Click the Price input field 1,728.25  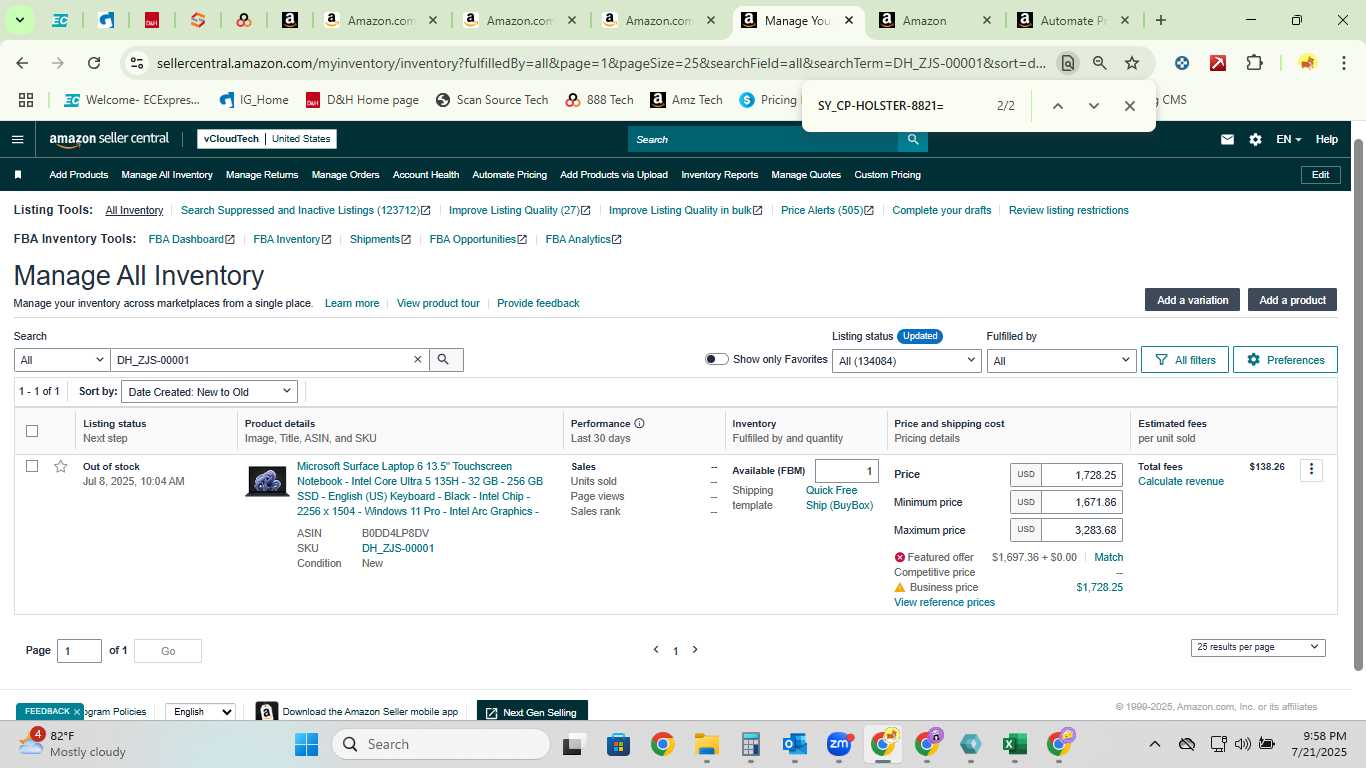1081,475
